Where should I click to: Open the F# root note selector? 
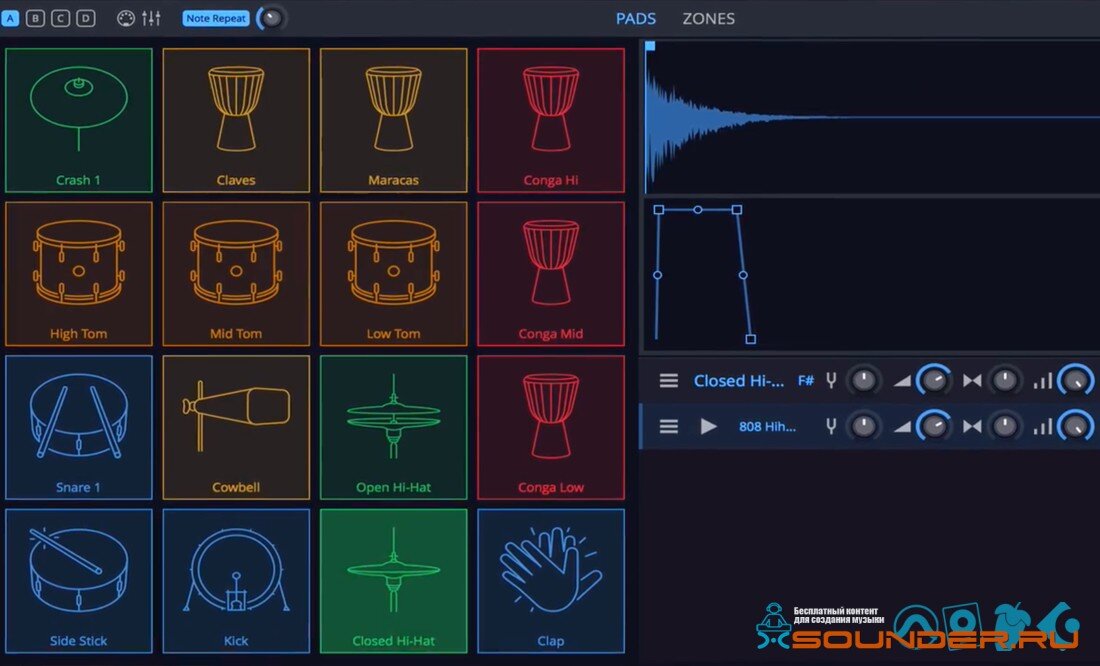(x=806, y=381)
